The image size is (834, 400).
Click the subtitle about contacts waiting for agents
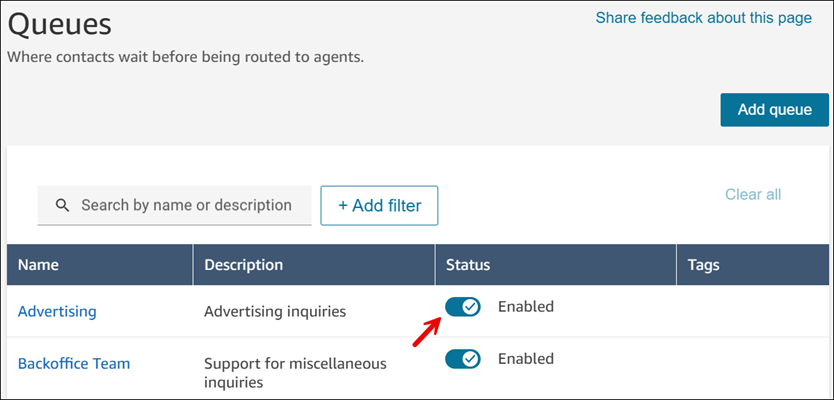pyautogui.click(x=185, y=57)
